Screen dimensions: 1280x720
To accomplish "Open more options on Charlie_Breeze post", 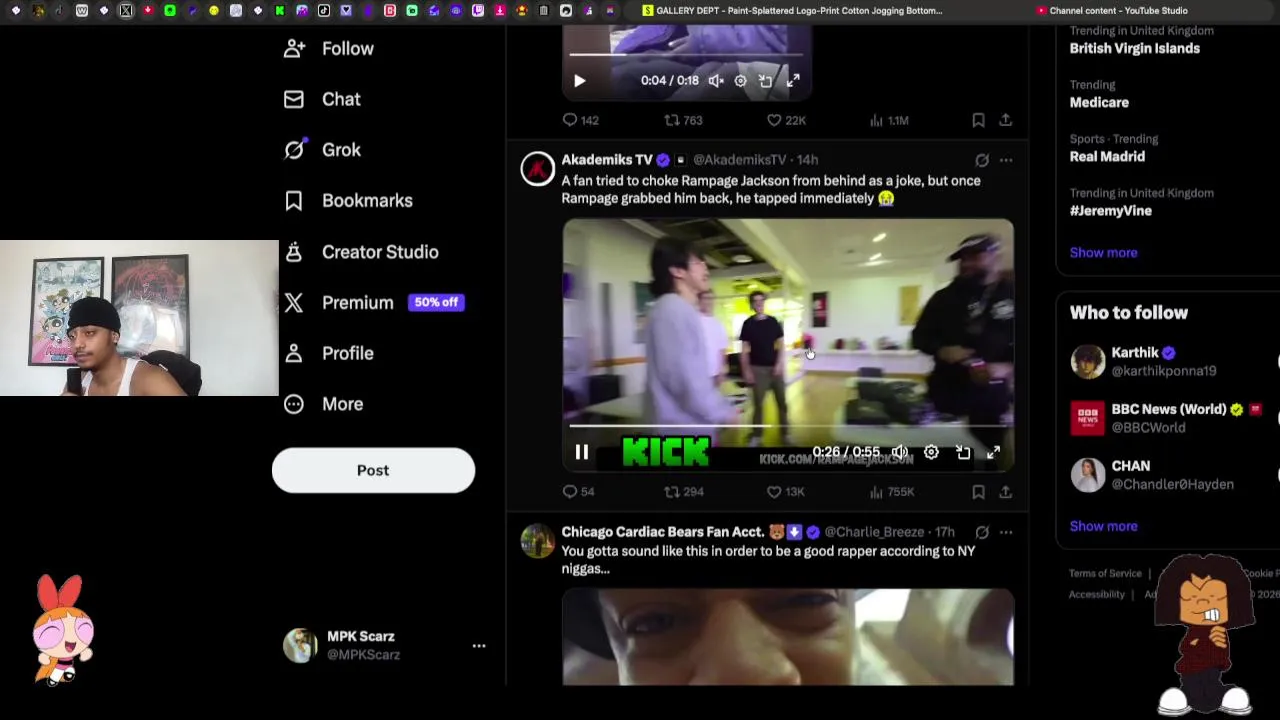I will pos(1006,532).
